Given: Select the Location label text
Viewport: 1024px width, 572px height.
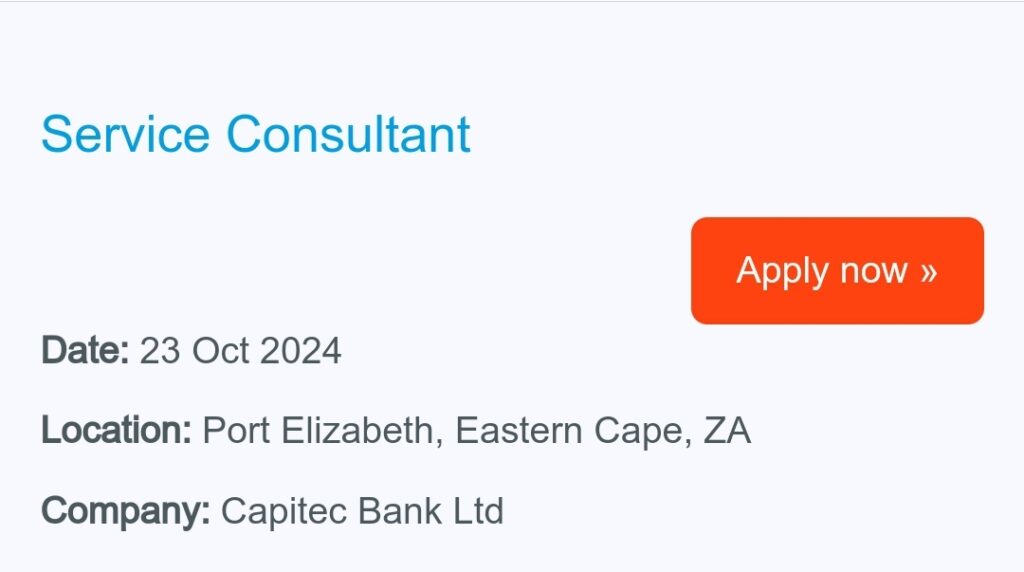Looking at the screenshot, I should (116, 430).
